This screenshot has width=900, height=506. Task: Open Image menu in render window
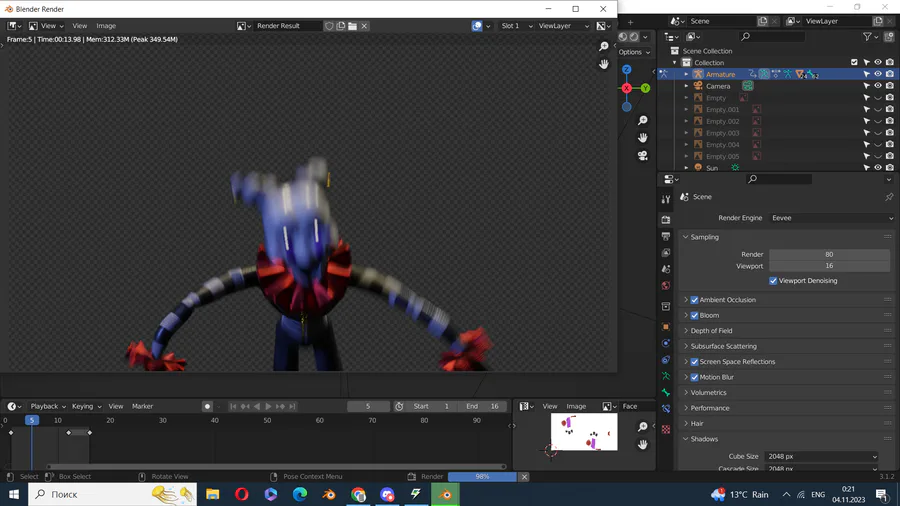(106, 26)
